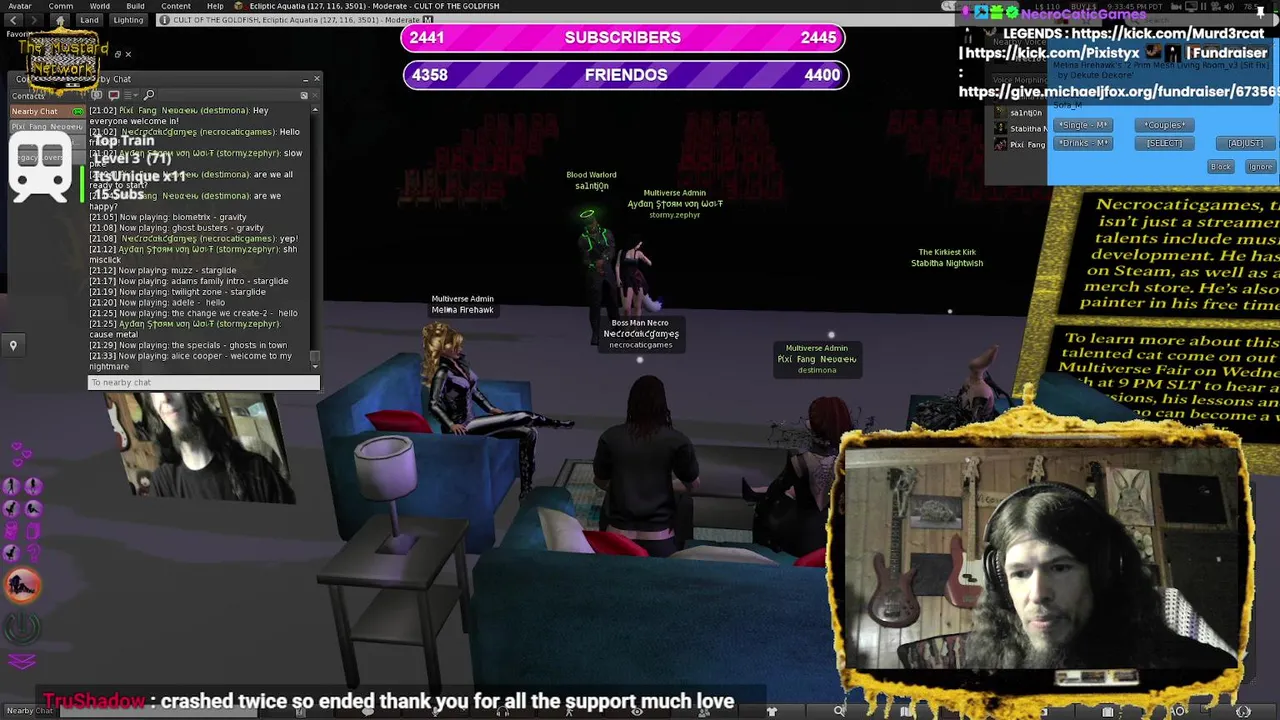Open the Build menu
The height and width of the screenshot is (720, 1280).
(135, 6)
